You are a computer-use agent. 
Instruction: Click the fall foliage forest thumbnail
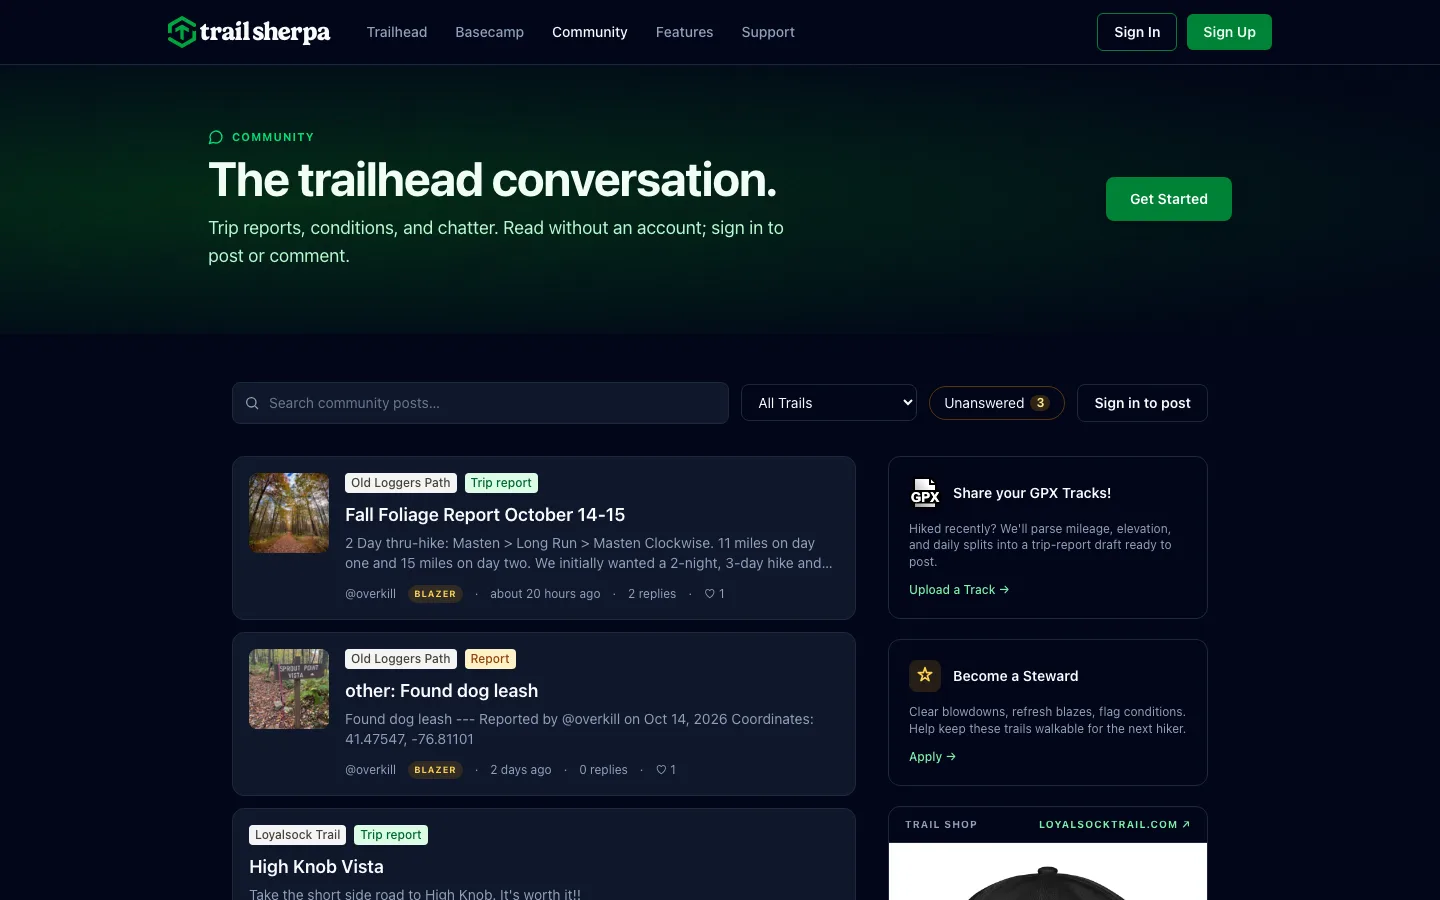[x=289, y=513]
